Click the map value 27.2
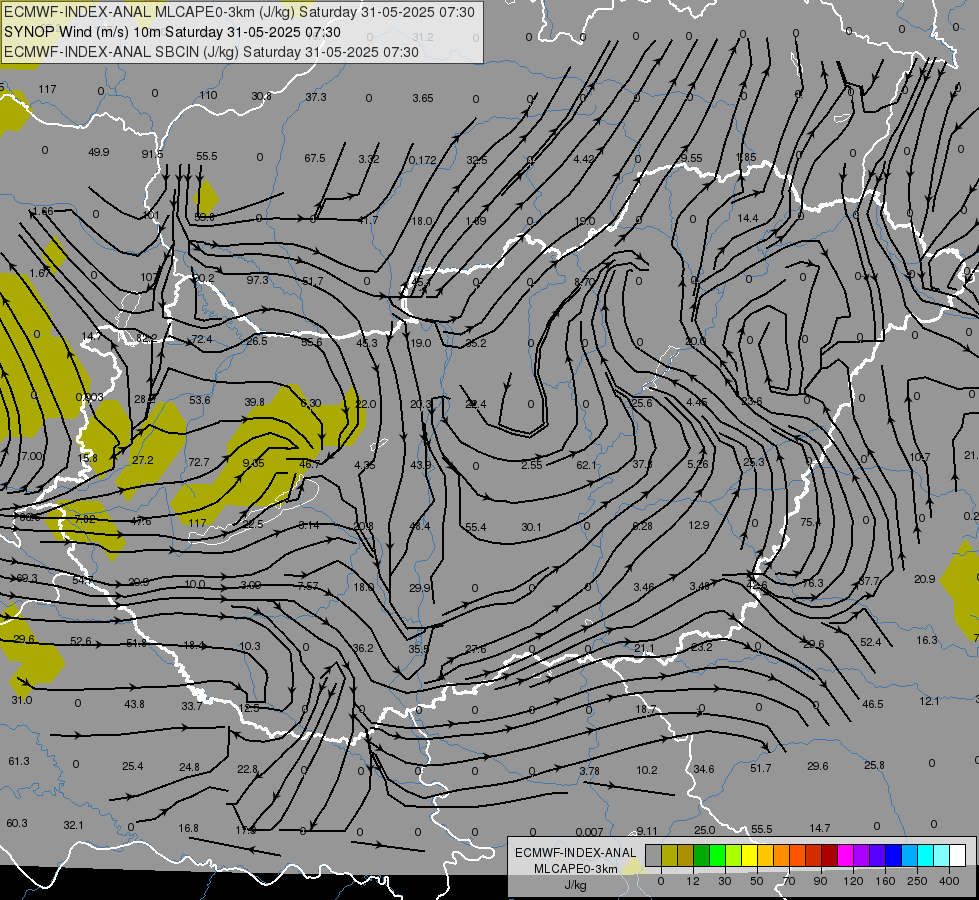Image resolution: width=979 pixels, height=900 pixels. (143, 460)
